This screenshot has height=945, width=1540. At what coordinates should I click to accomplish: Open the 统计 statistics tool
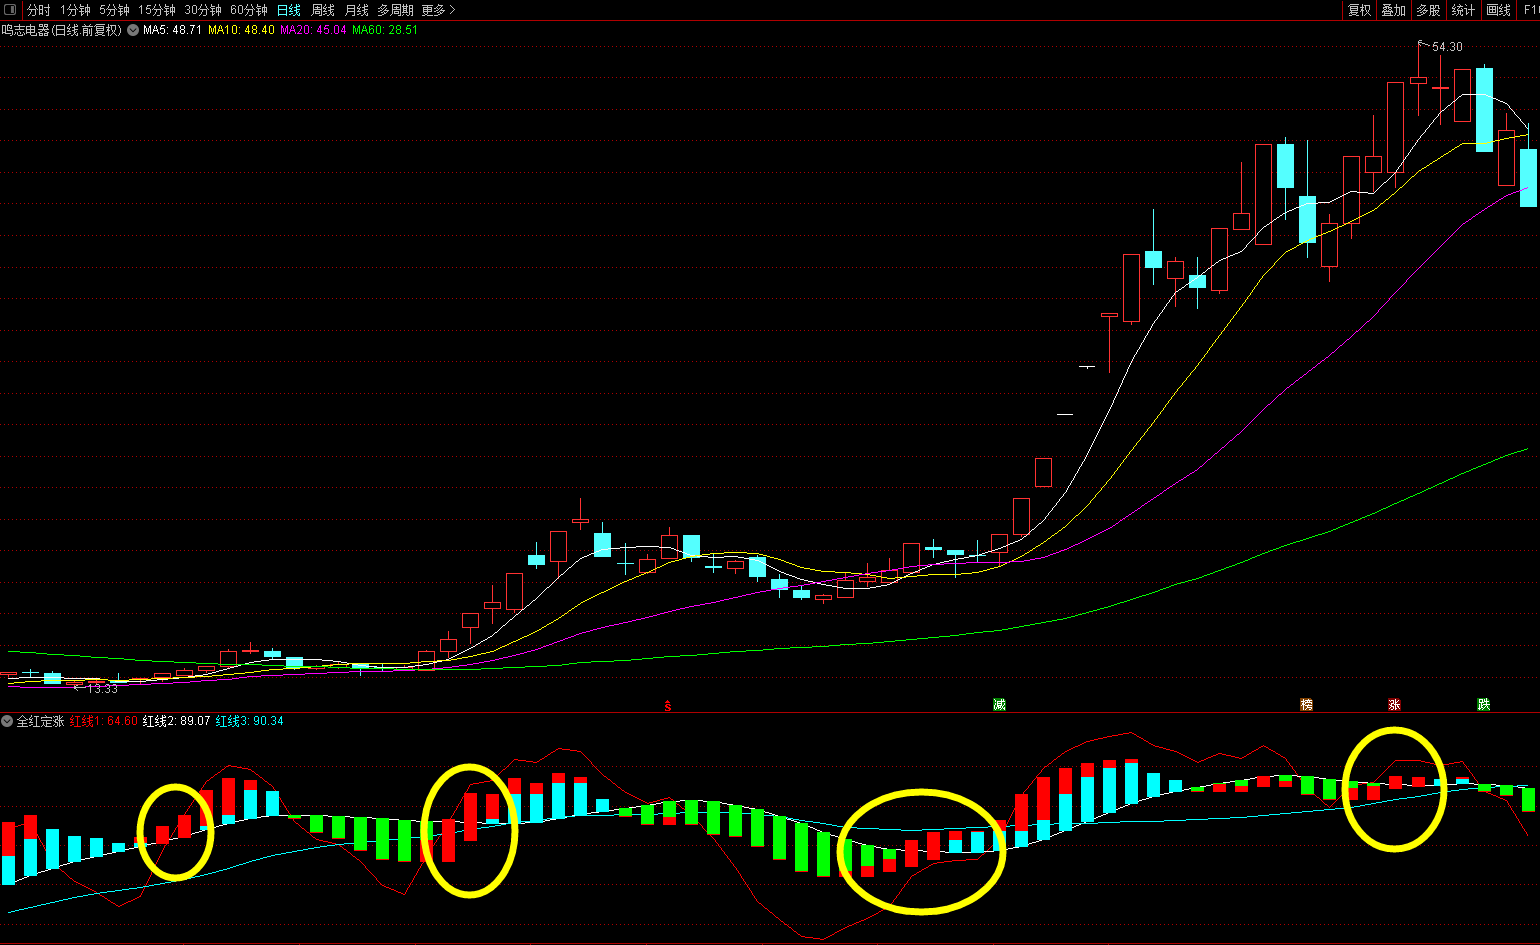click(x=1463, y=10)
